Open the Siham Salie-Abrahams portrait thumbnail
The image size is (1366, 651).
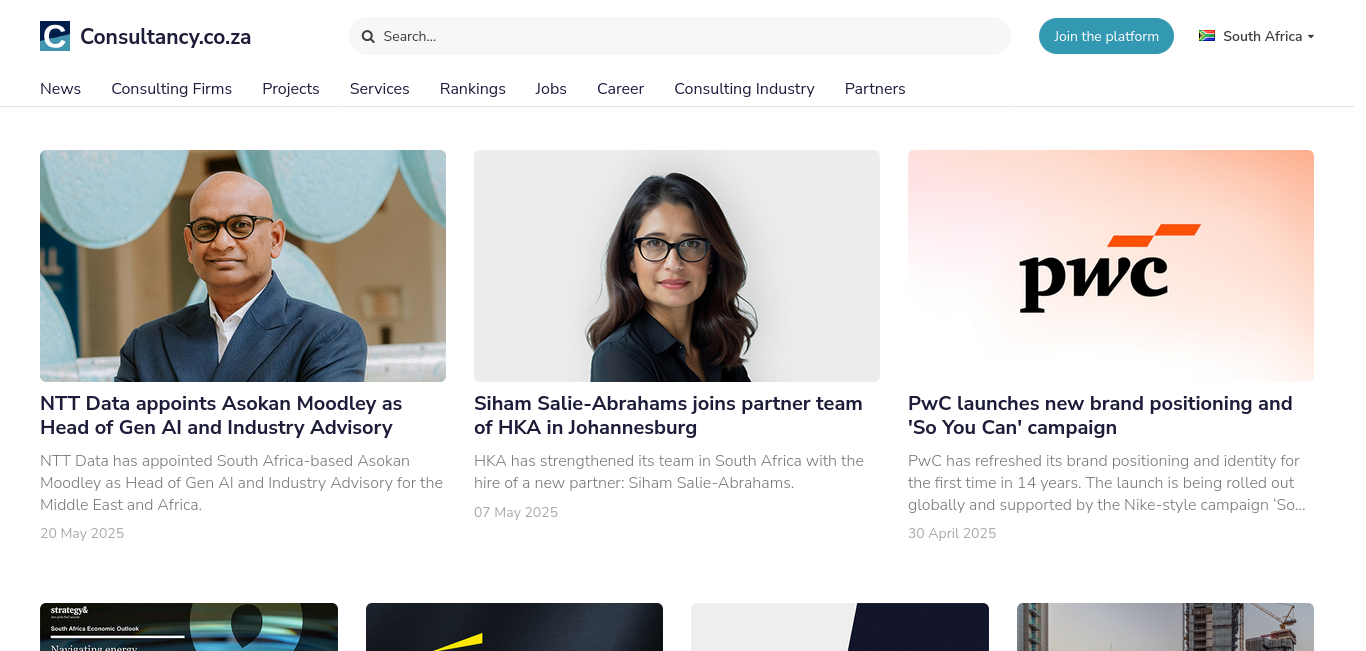[677, 266]
